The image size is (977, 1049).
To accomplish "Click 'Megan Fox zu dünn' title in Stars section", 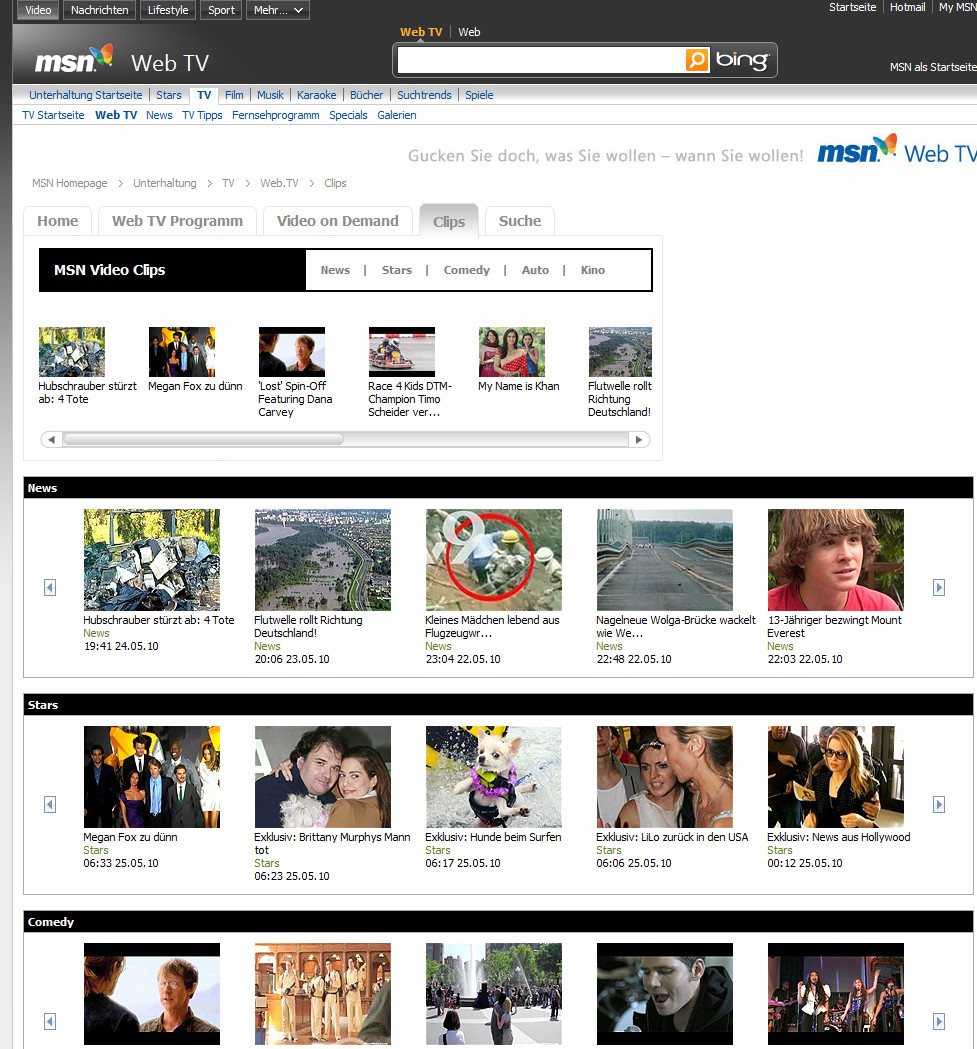I will click(x=130, y=837).
